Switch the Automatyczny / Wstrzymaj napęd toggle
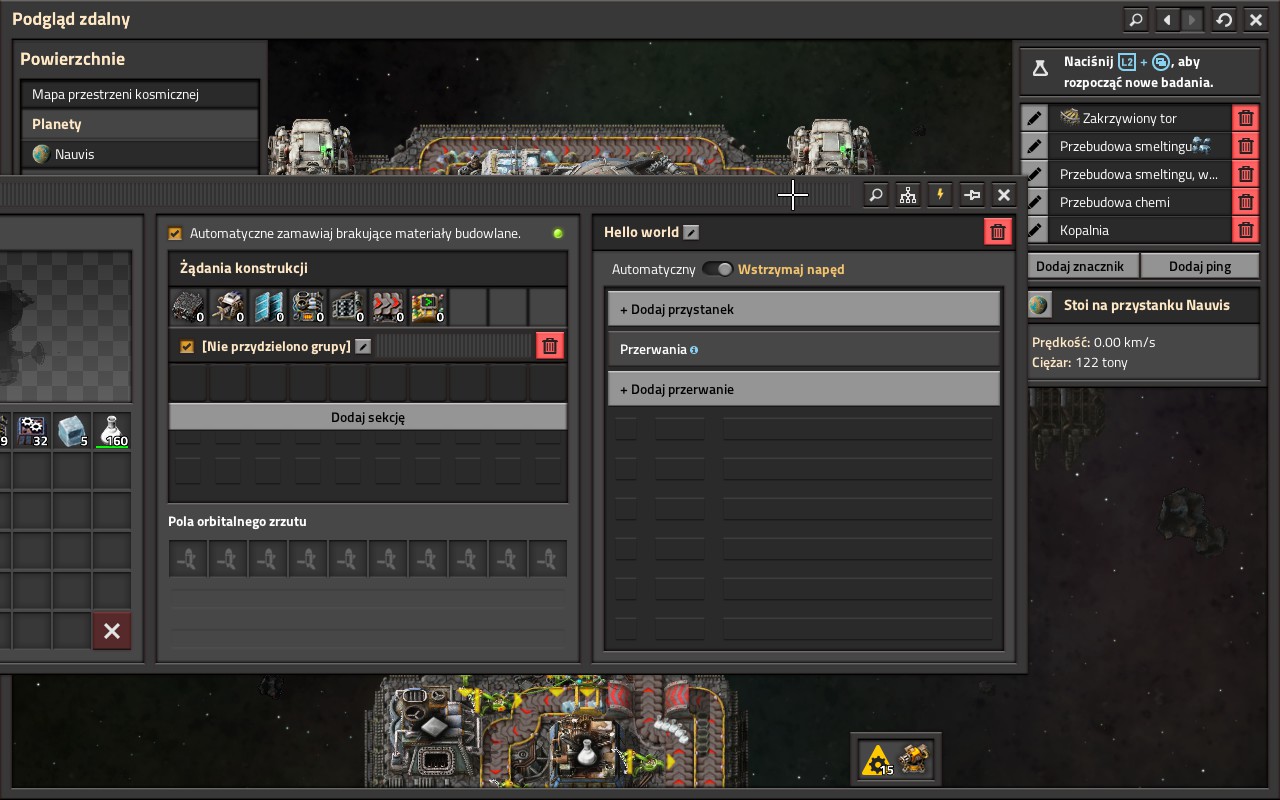This screenshot has width=1280, height=800. tap(717, 269)
